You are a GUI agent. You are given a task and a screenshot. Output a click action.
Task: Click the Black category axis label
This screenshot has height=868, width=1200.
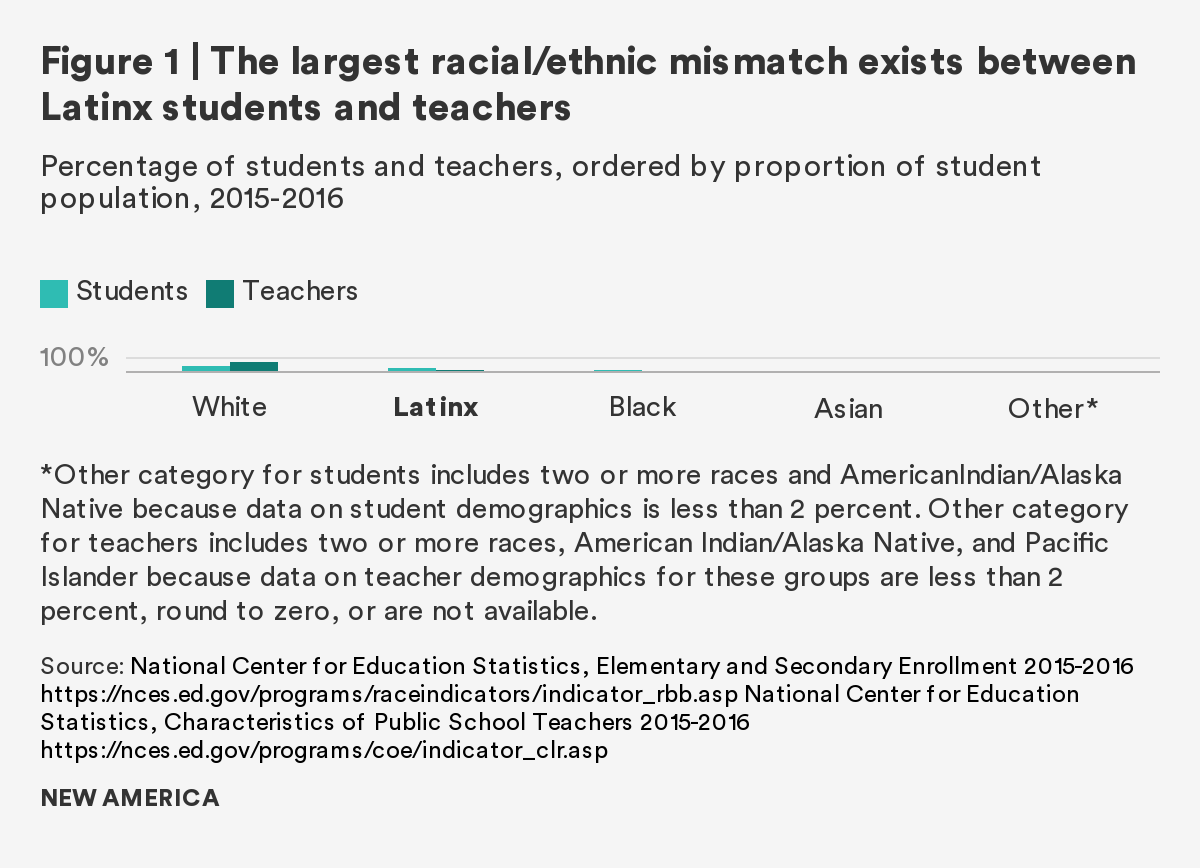coord(642,407)
